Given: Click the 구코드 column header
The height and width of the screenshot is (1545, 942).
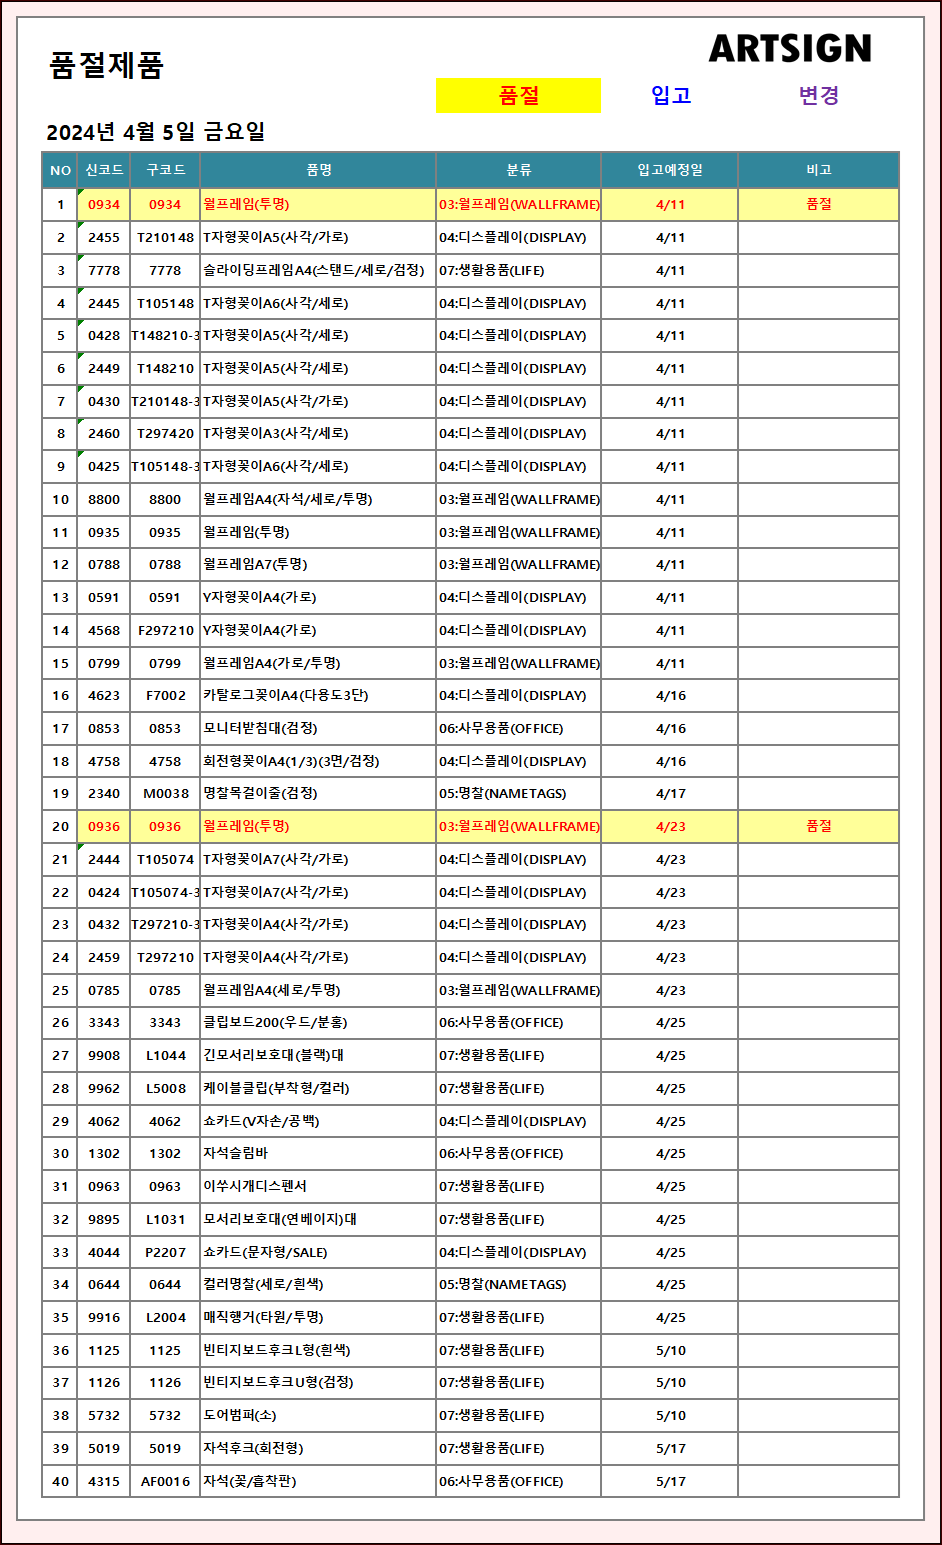Looking at the screenshot, I should coord(165,170).
